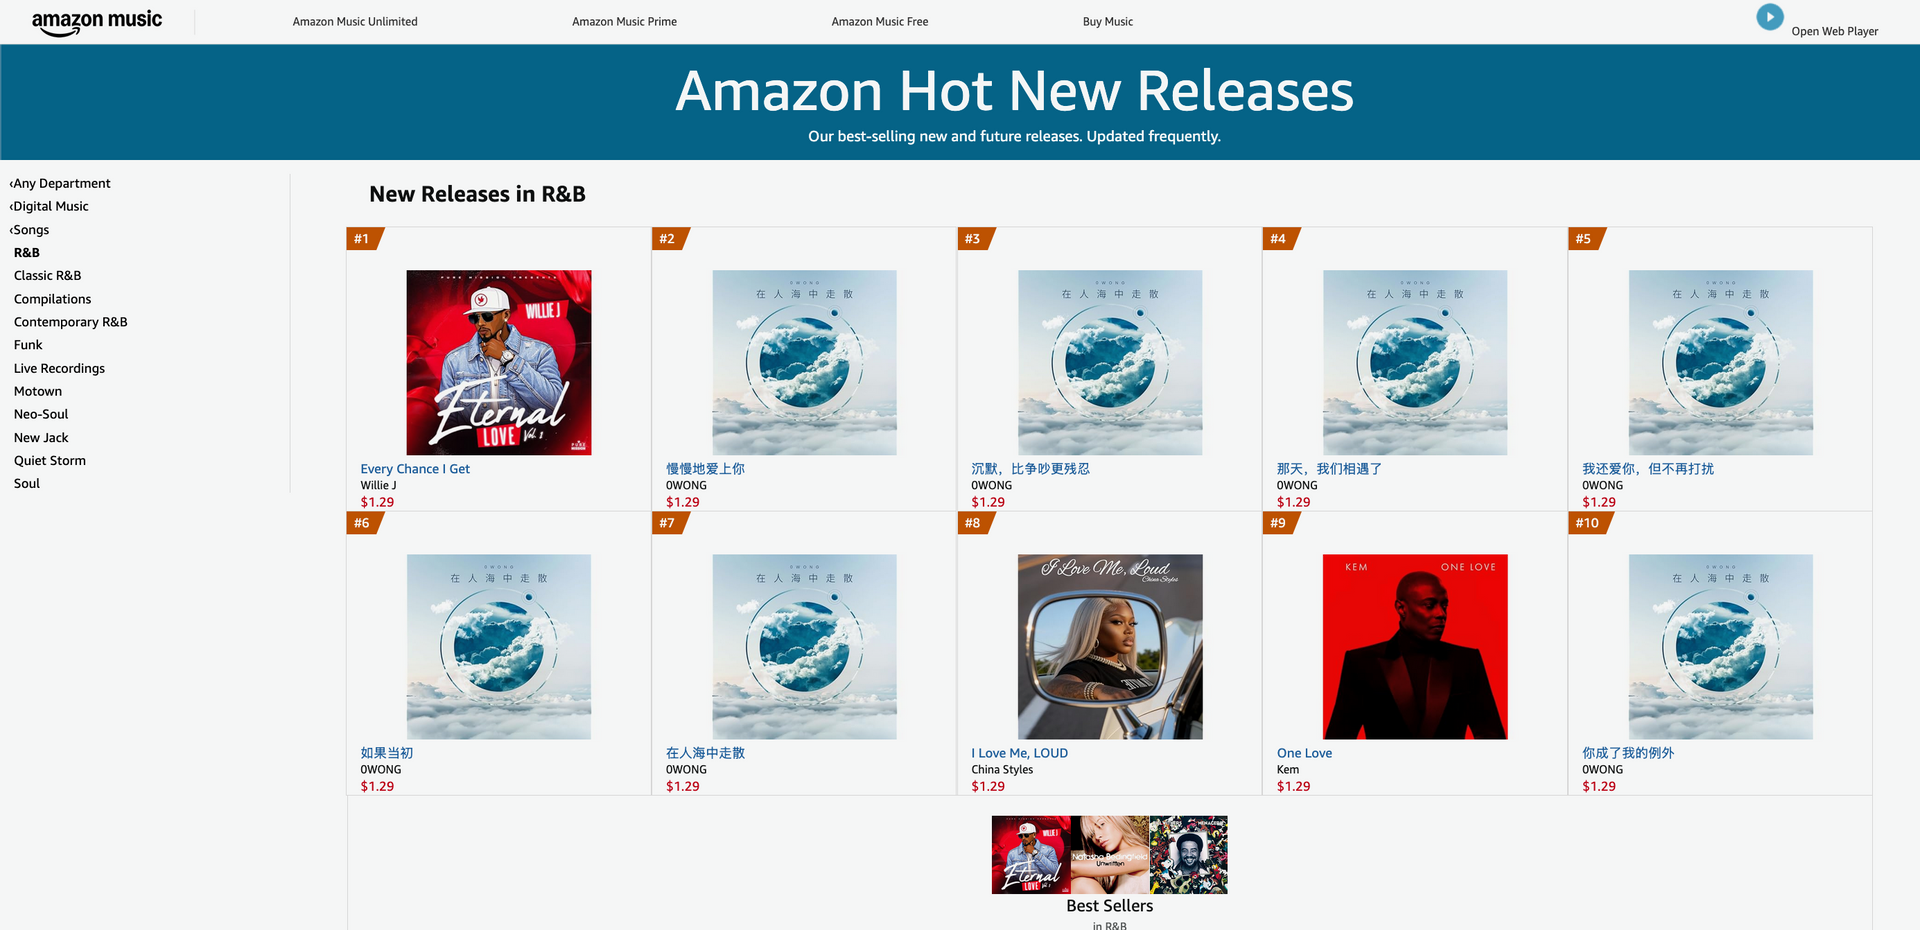Select the Quiet Storm subcategory
This screenshot has width=1920, height=930.
(x=50, y=461)
